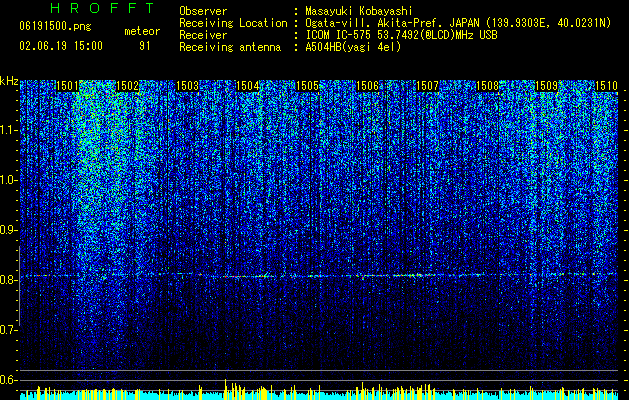The image size is (629, 400).
Task: Click the 1506 time marker
Action: click(x=367, y=86)
